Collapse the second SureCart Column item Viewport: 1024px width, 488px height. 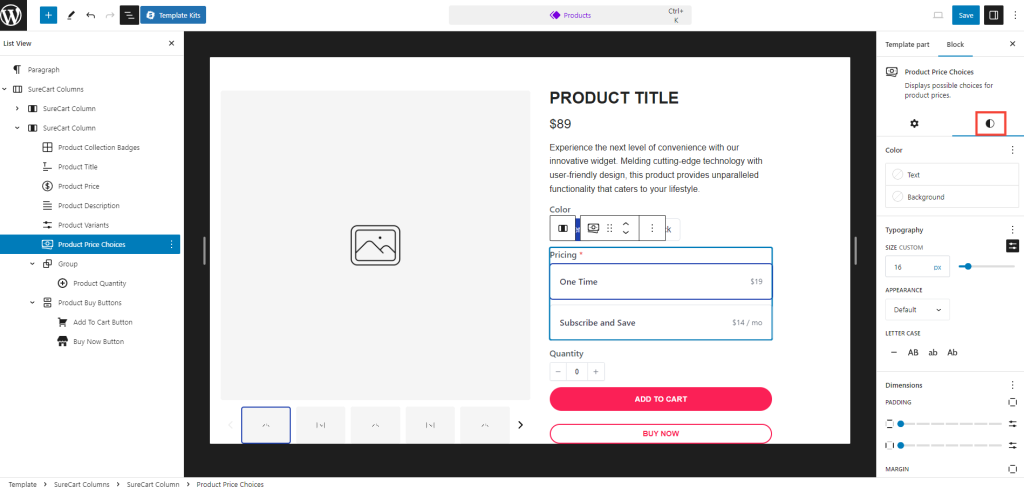point(18,128)
